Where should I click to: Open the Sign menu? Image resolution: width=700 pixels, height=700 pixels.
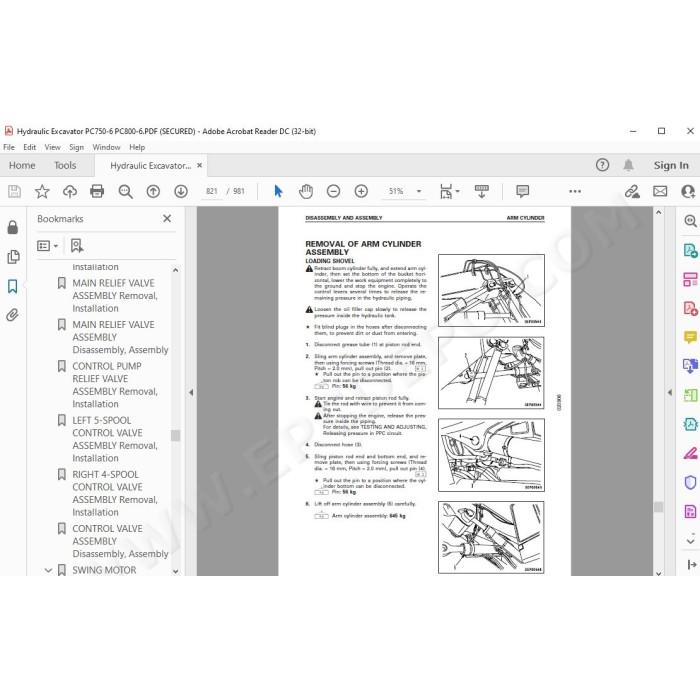[x=76, y=147]
